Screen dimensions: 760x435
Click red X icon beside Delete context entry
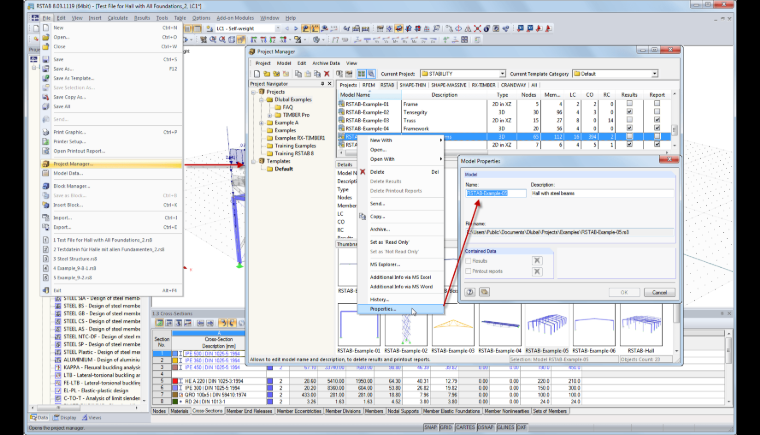363,172
